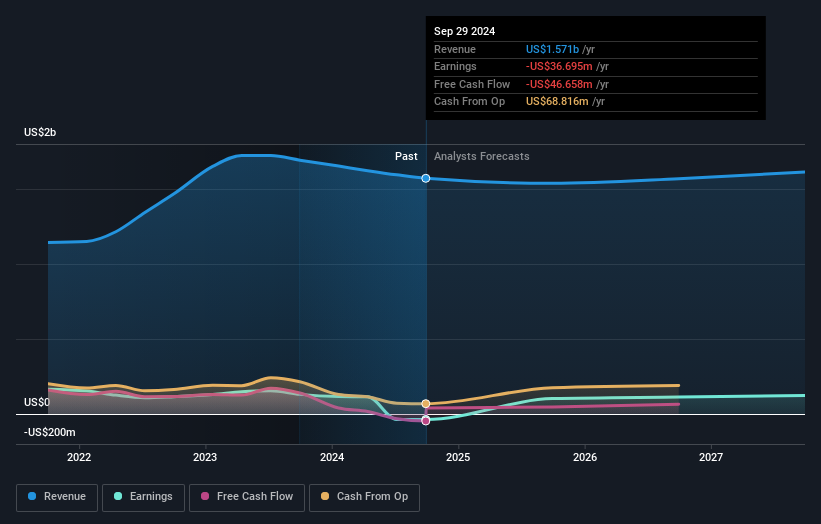The width and height of the screenshot is (821, 524).
Task: Click the 2027 x-axis label
Action: (x=711, y=458)
